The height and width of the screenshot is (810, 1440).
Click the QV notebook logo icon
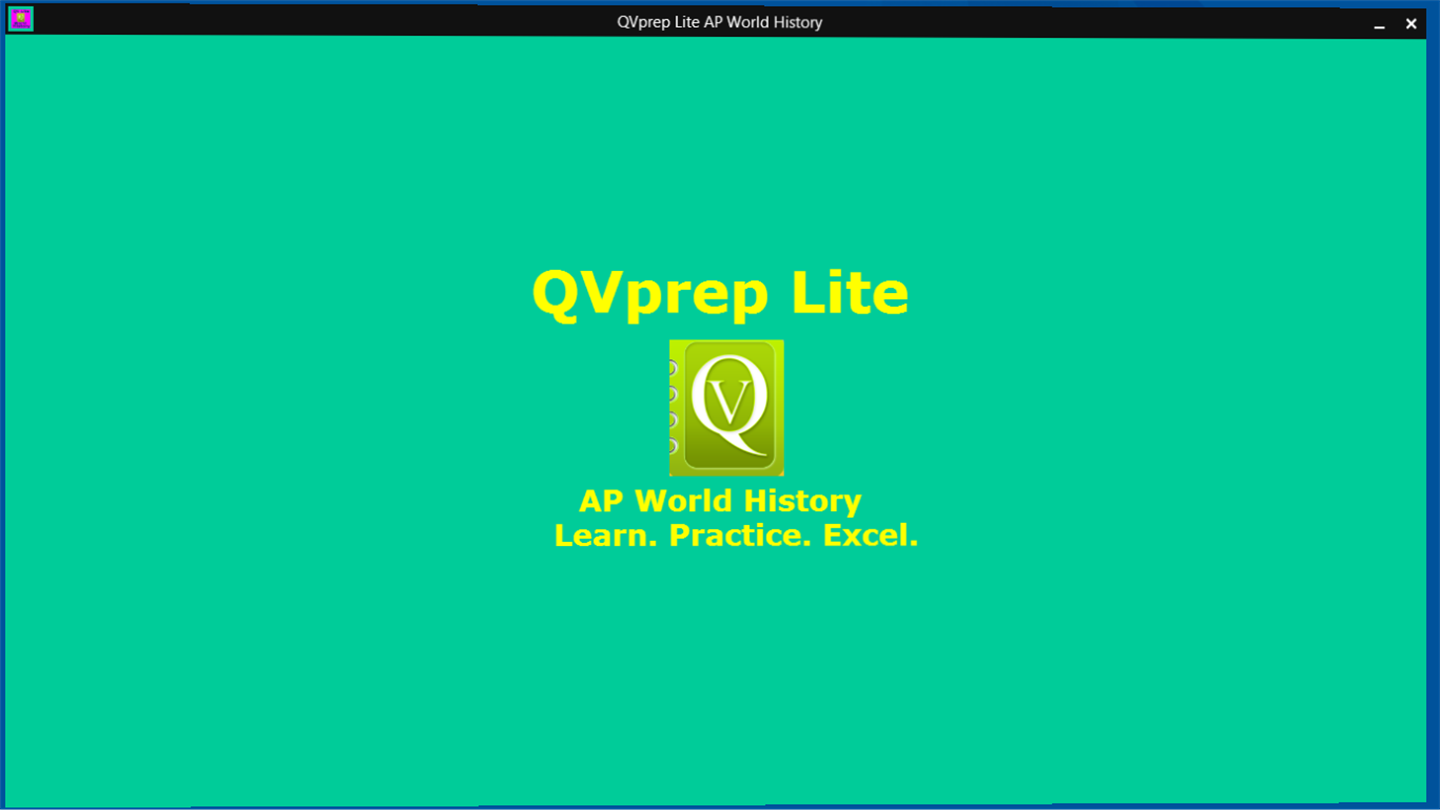tap(726, 408)
